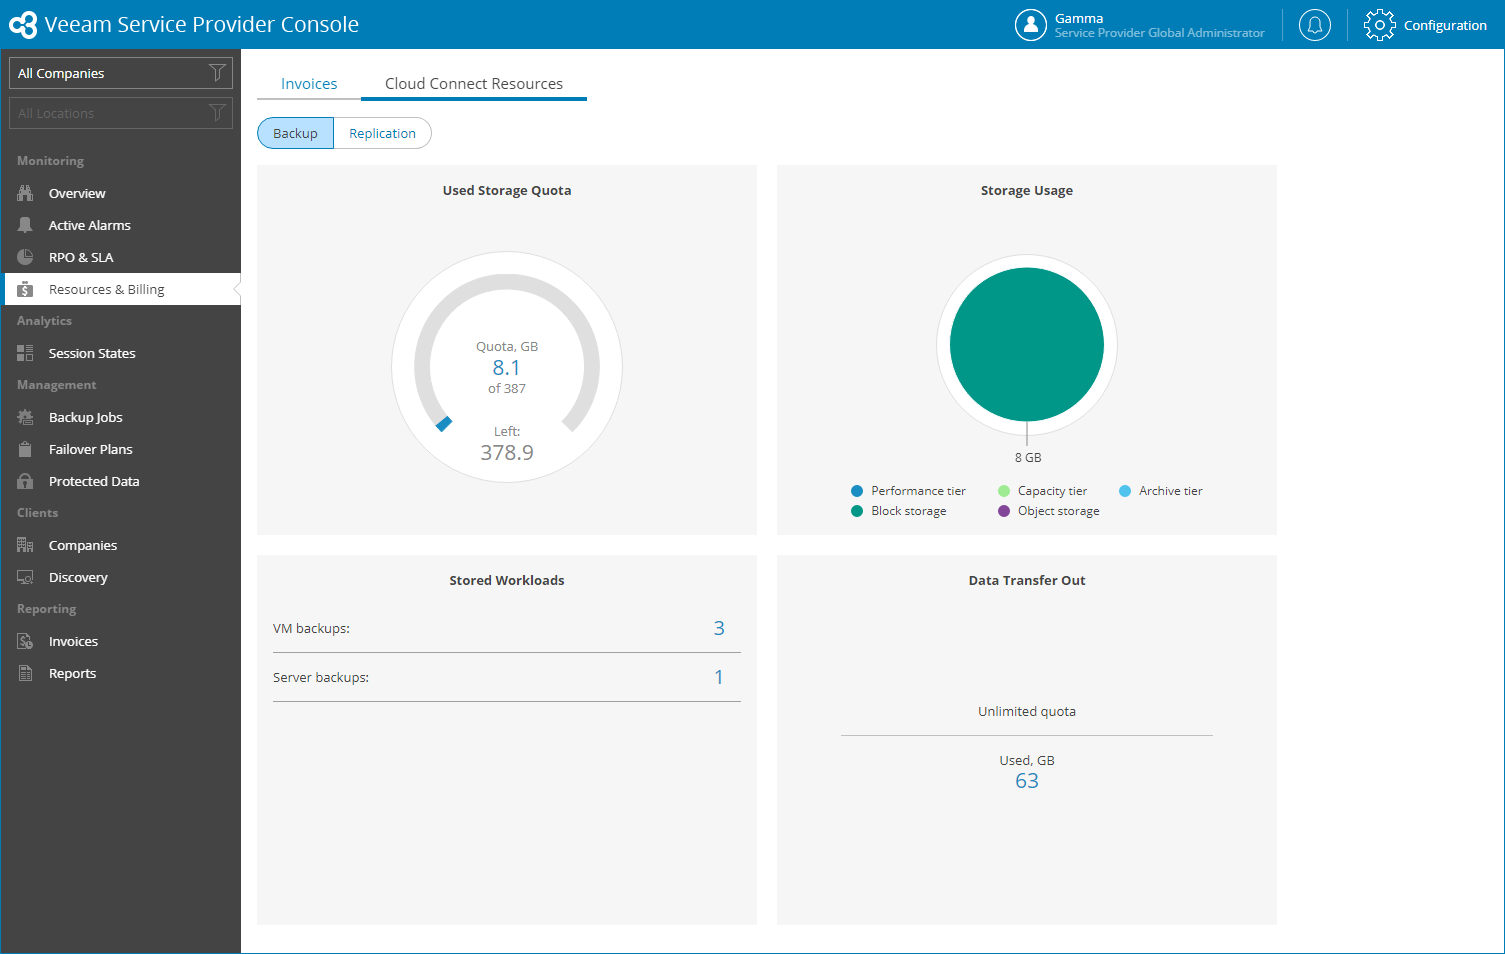
Task: Open the Reports page
Action: (121, 673)
